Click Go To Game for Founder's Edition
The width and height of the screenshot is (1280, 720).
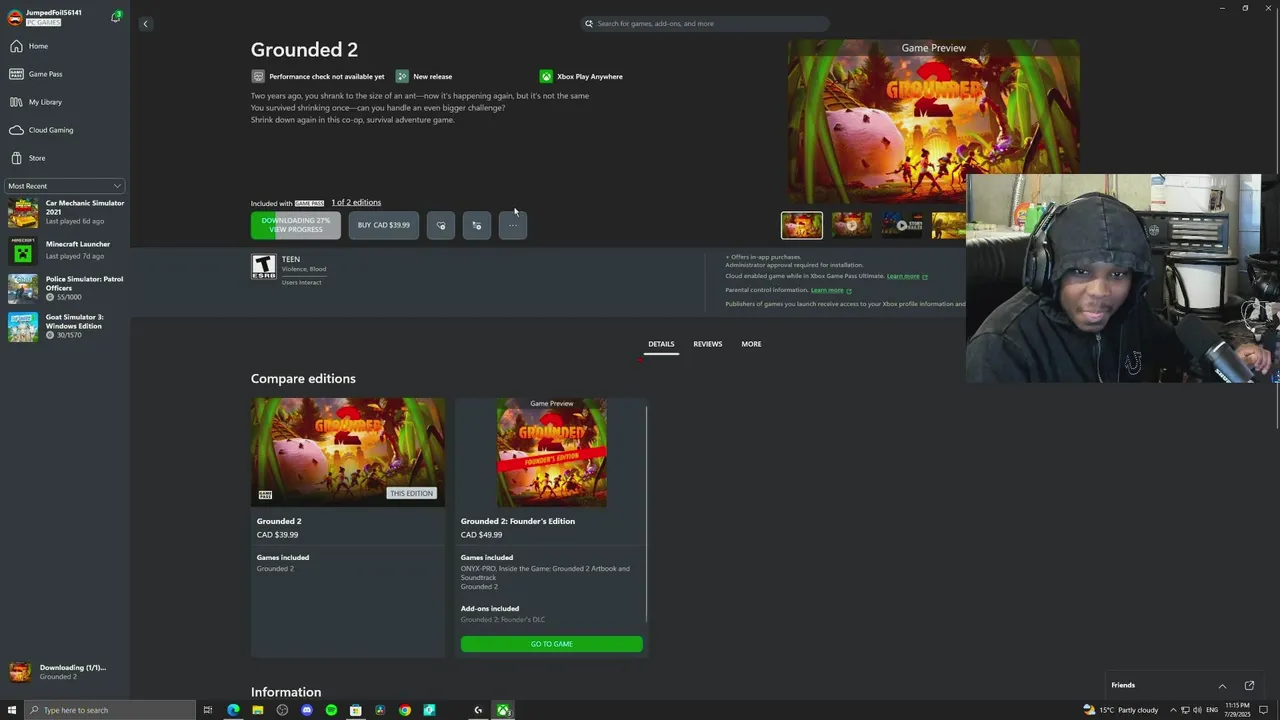552,644
